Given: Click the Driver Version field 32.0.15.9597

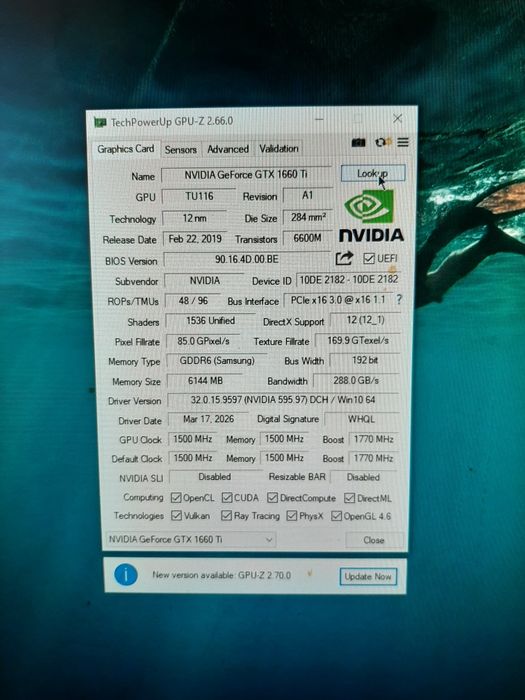Looking at the screenshot, I should click(283, 400).
